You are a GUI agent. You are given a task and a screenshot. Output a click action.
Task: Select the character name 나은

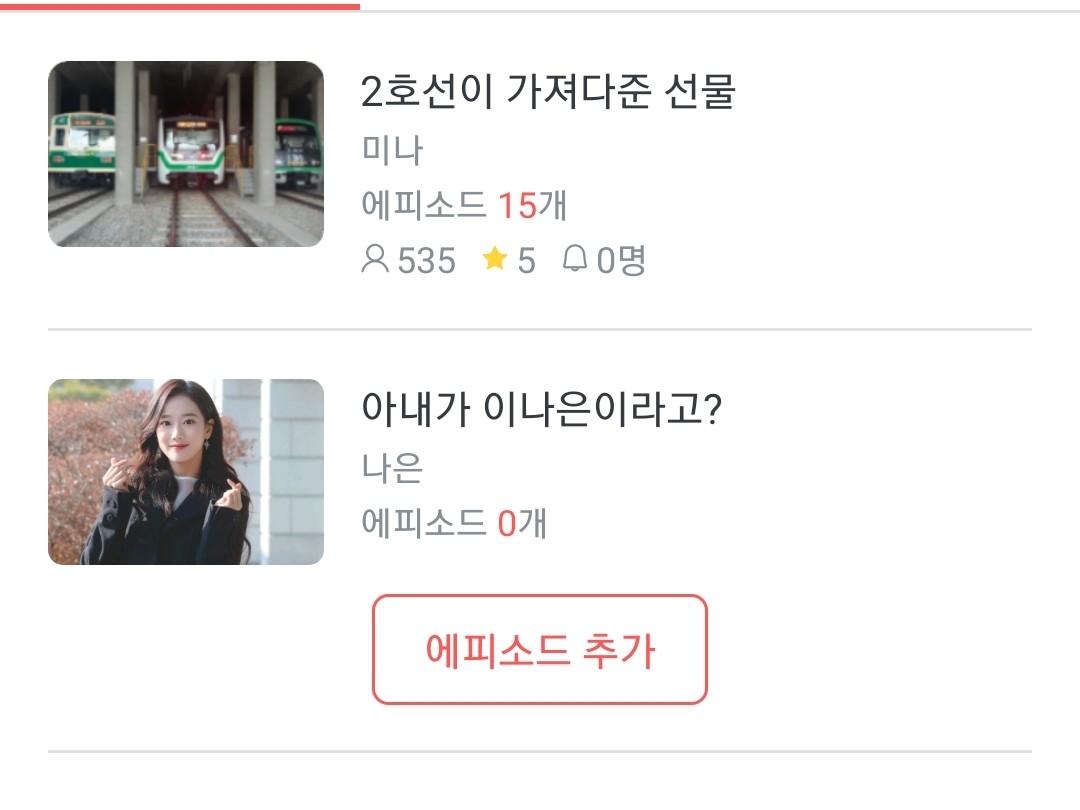392,467
